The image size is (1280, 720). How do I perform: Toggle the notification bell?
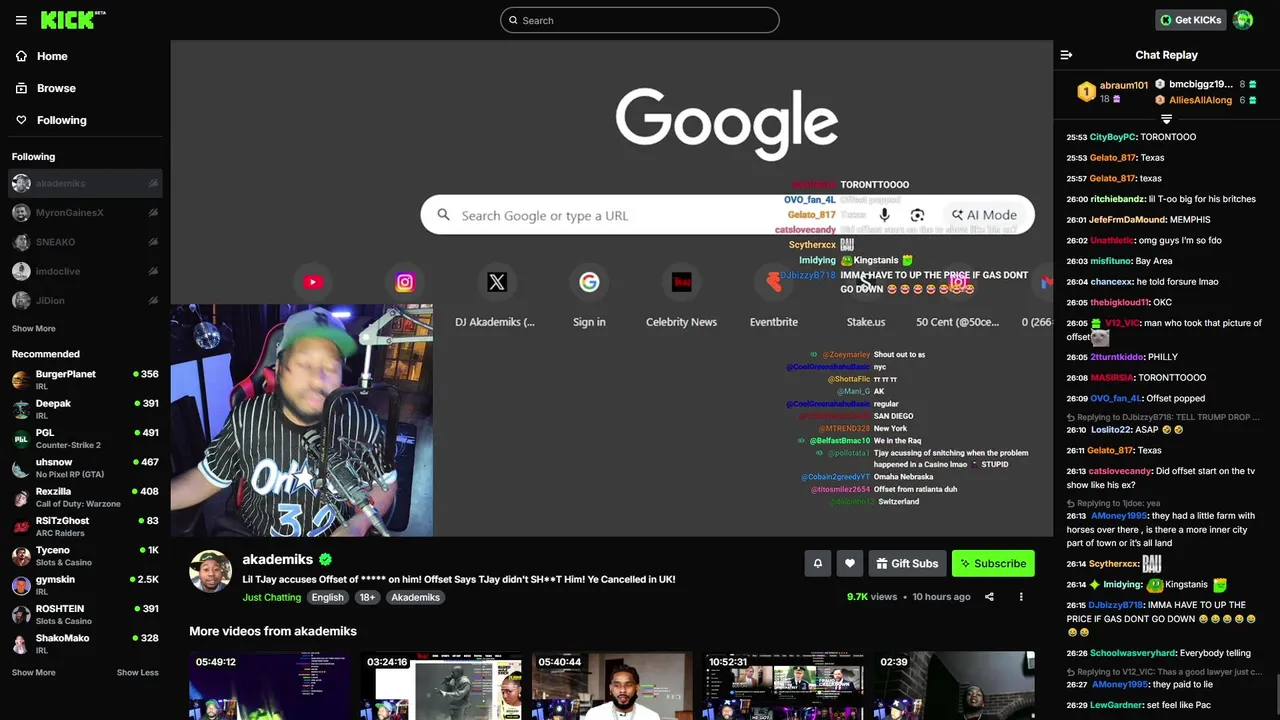(817, 563)
